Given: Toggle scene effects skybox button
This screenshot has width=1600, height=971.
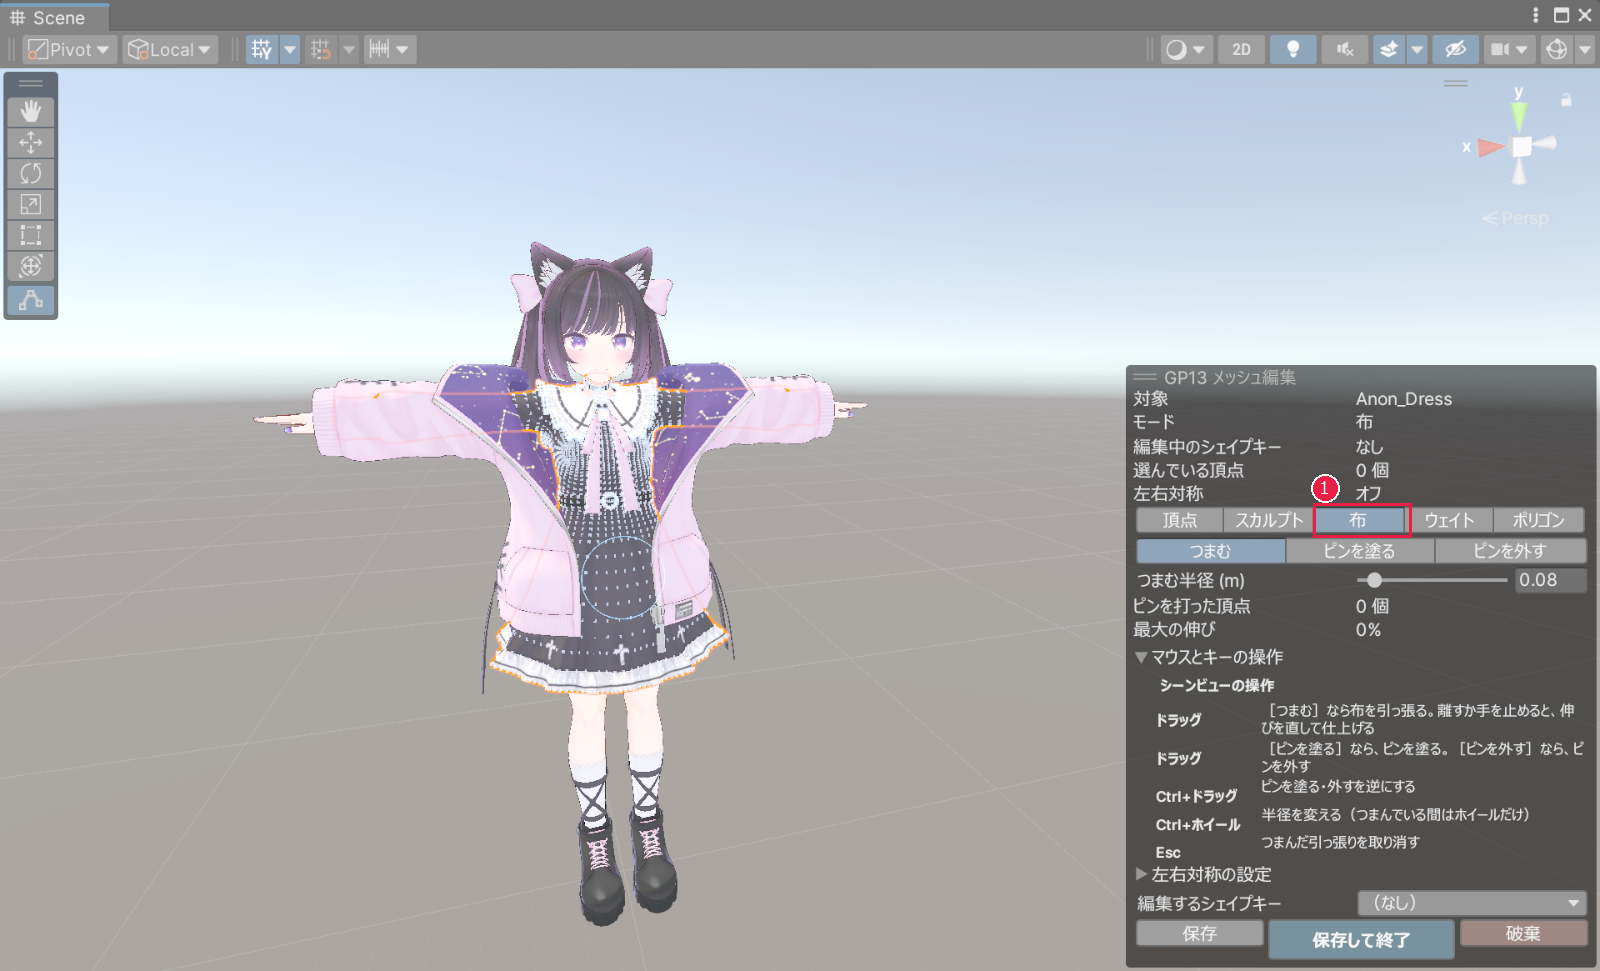Looking at the screenshot, I should (x=1389, y=49).
